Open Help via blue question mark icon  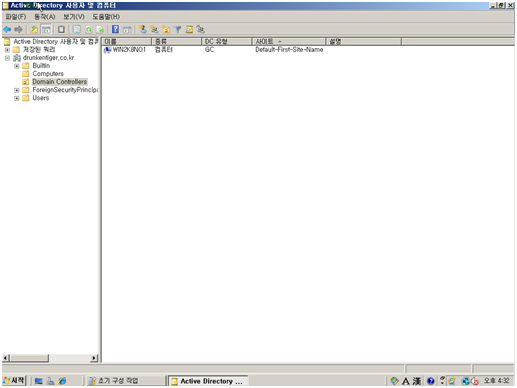pyautogui.click(x=115, y=29)
